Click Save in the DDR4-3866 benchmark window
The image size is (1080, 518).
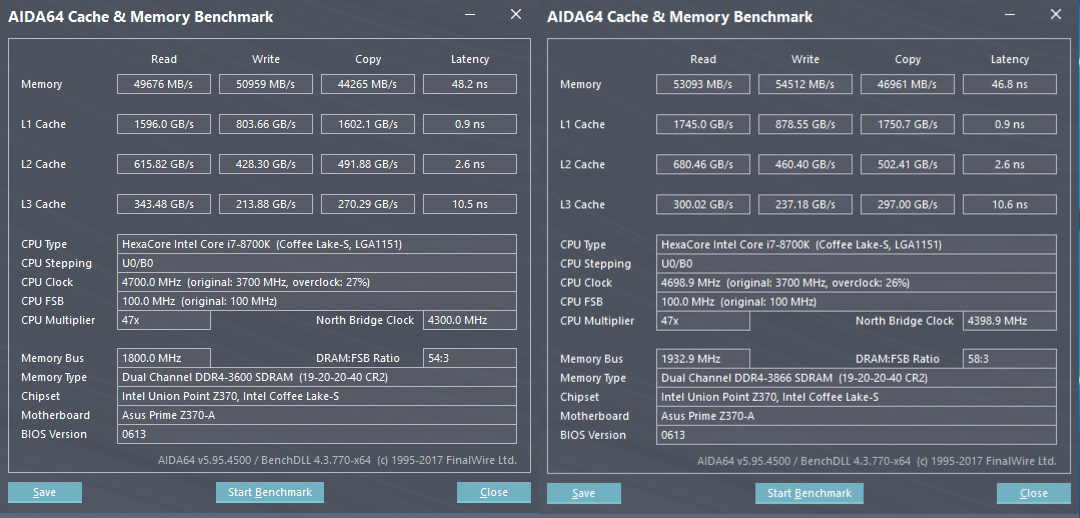pyautogui.click(x=584, y=493)
